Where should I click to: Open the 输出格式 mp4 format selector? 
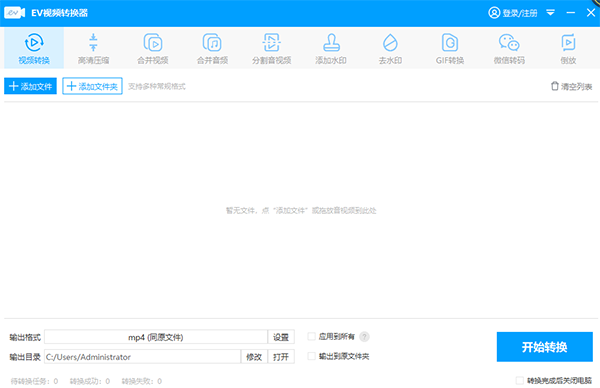pyautogui.click(x=156, y=337)
